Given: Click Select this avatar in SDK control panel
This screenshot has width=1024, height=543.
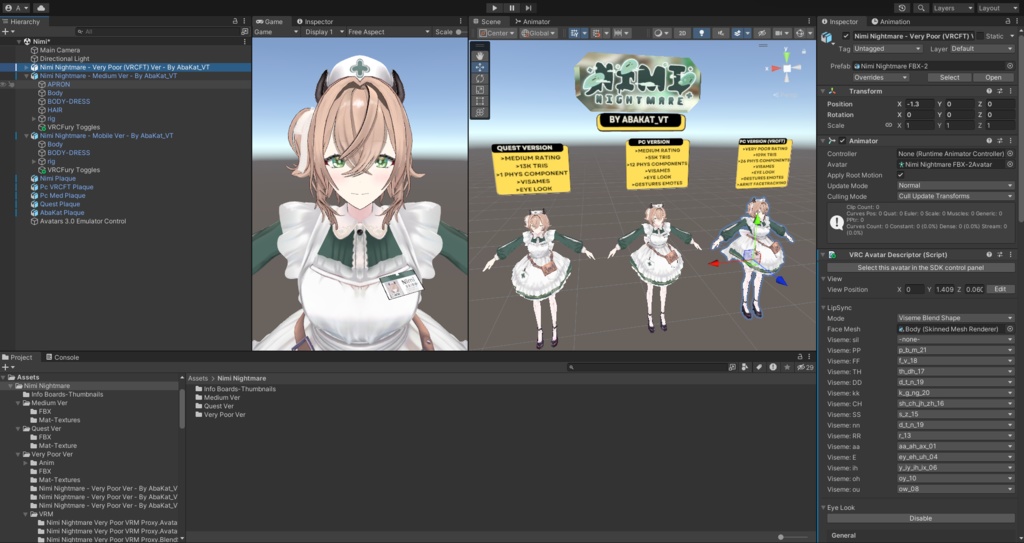Looking at the screenshot, I should pyautogui.click(x=921, y=268).
